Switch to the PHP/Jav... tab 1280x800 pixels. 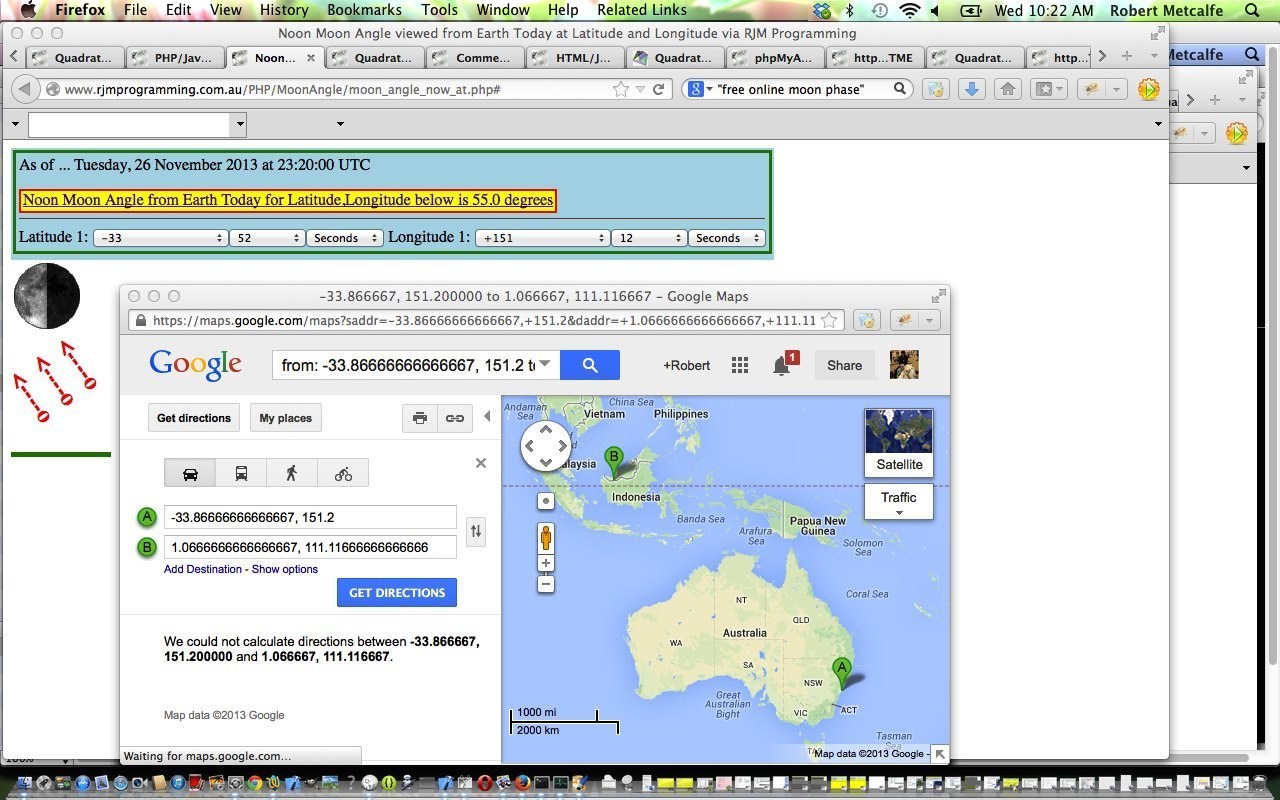click(175, 58)
